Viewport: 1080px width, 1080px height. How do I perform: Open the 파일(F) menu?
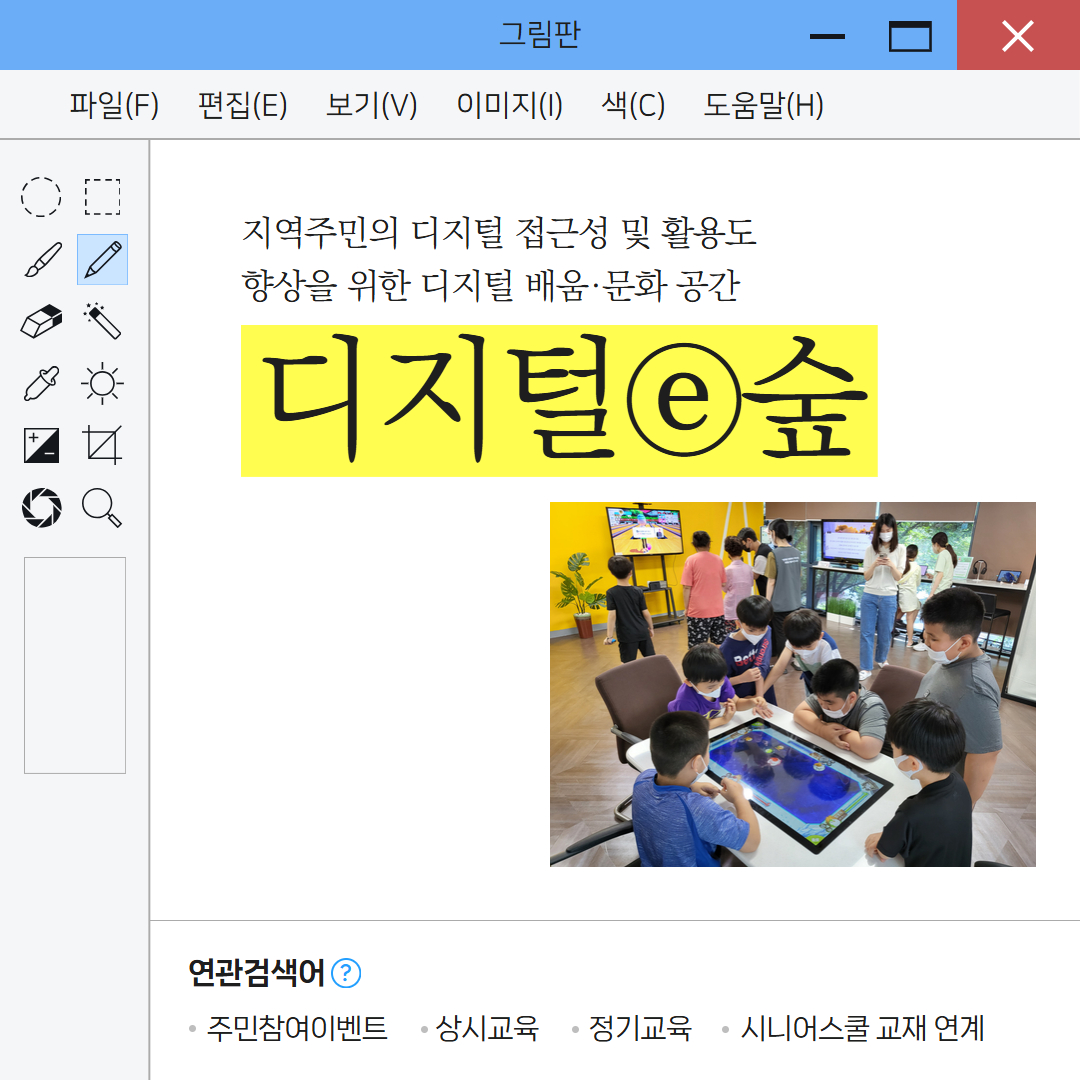coord(114,105)
